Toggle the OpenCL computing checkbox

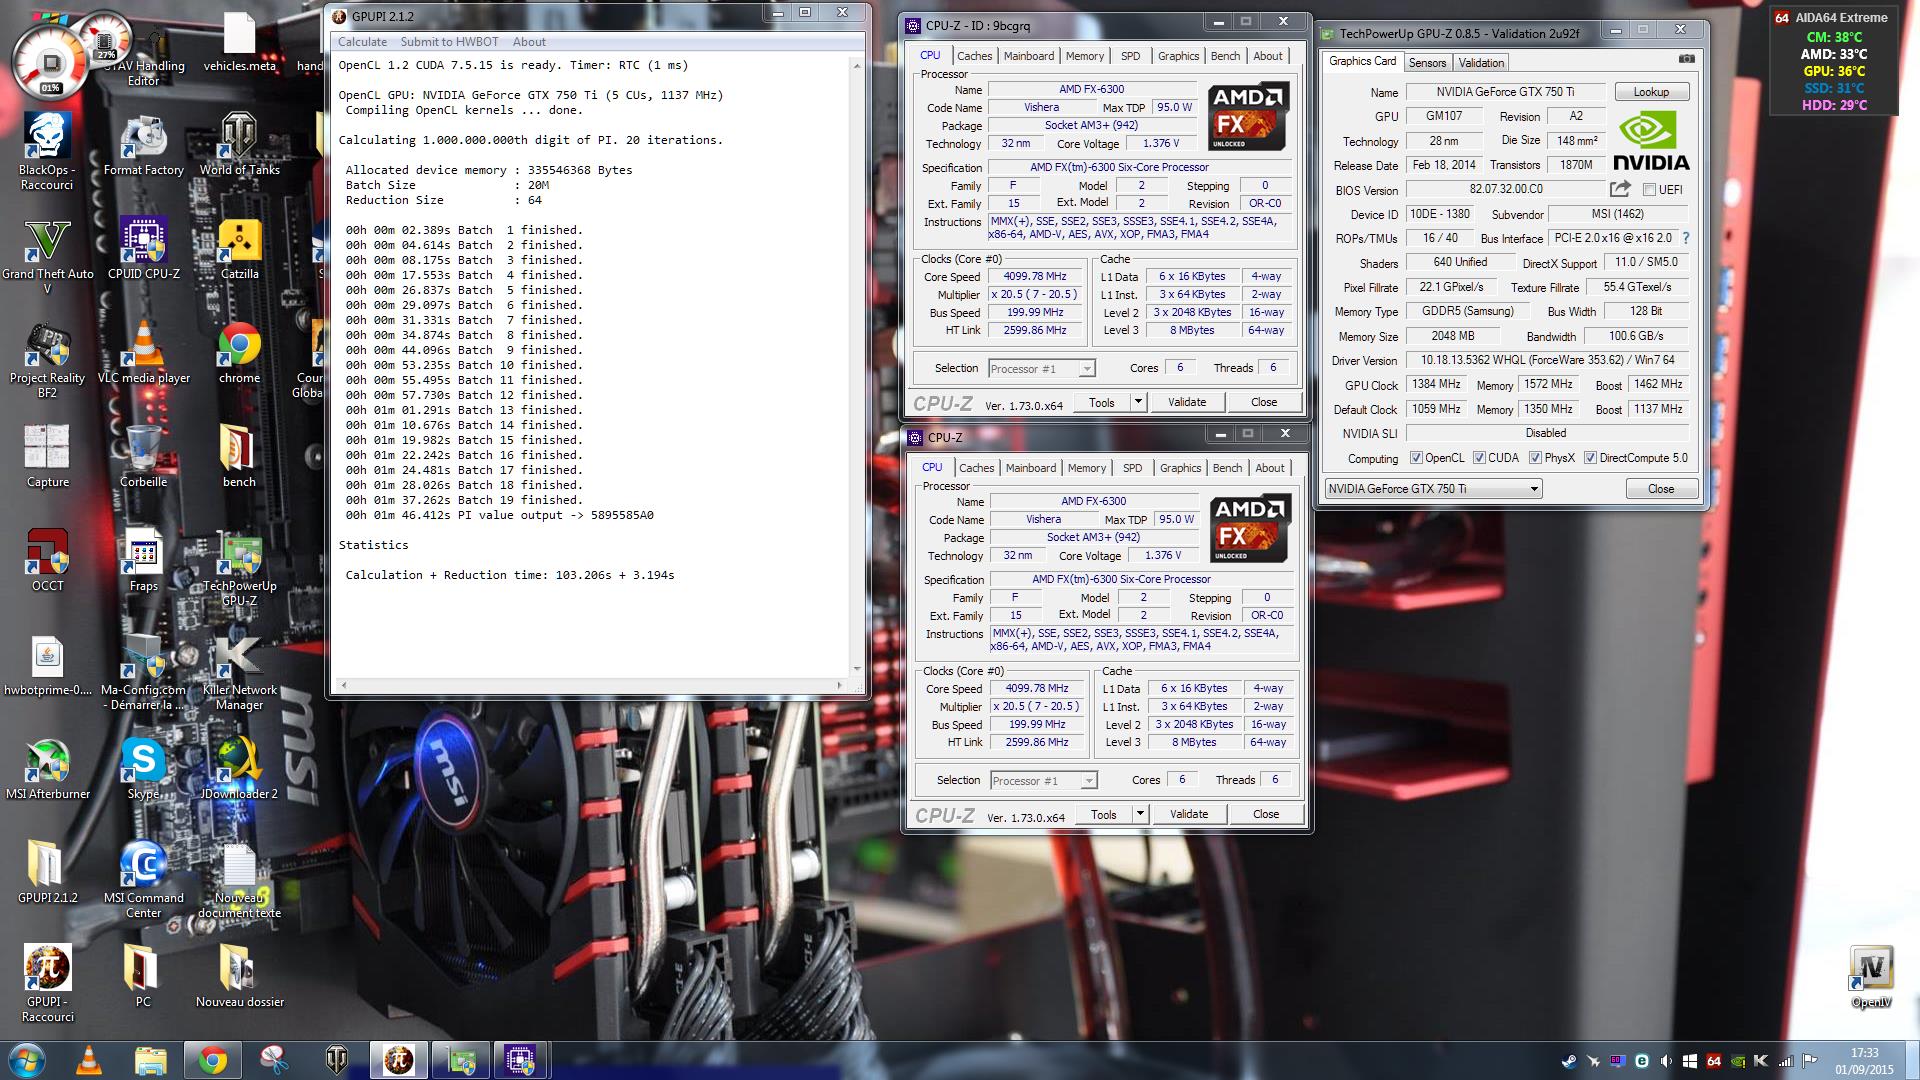pyautogui.click(x=1416, y=458)
